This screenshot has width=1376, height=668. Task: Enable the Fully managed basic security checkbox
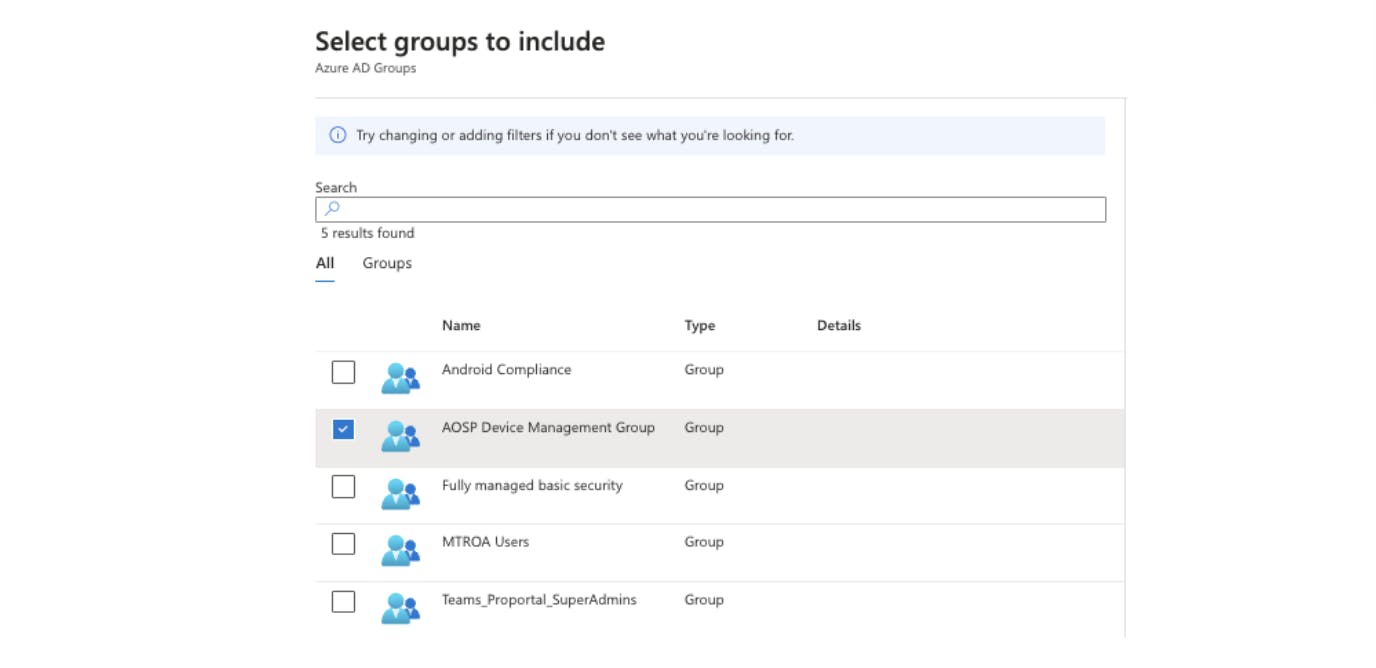click(x=343, y=486)
